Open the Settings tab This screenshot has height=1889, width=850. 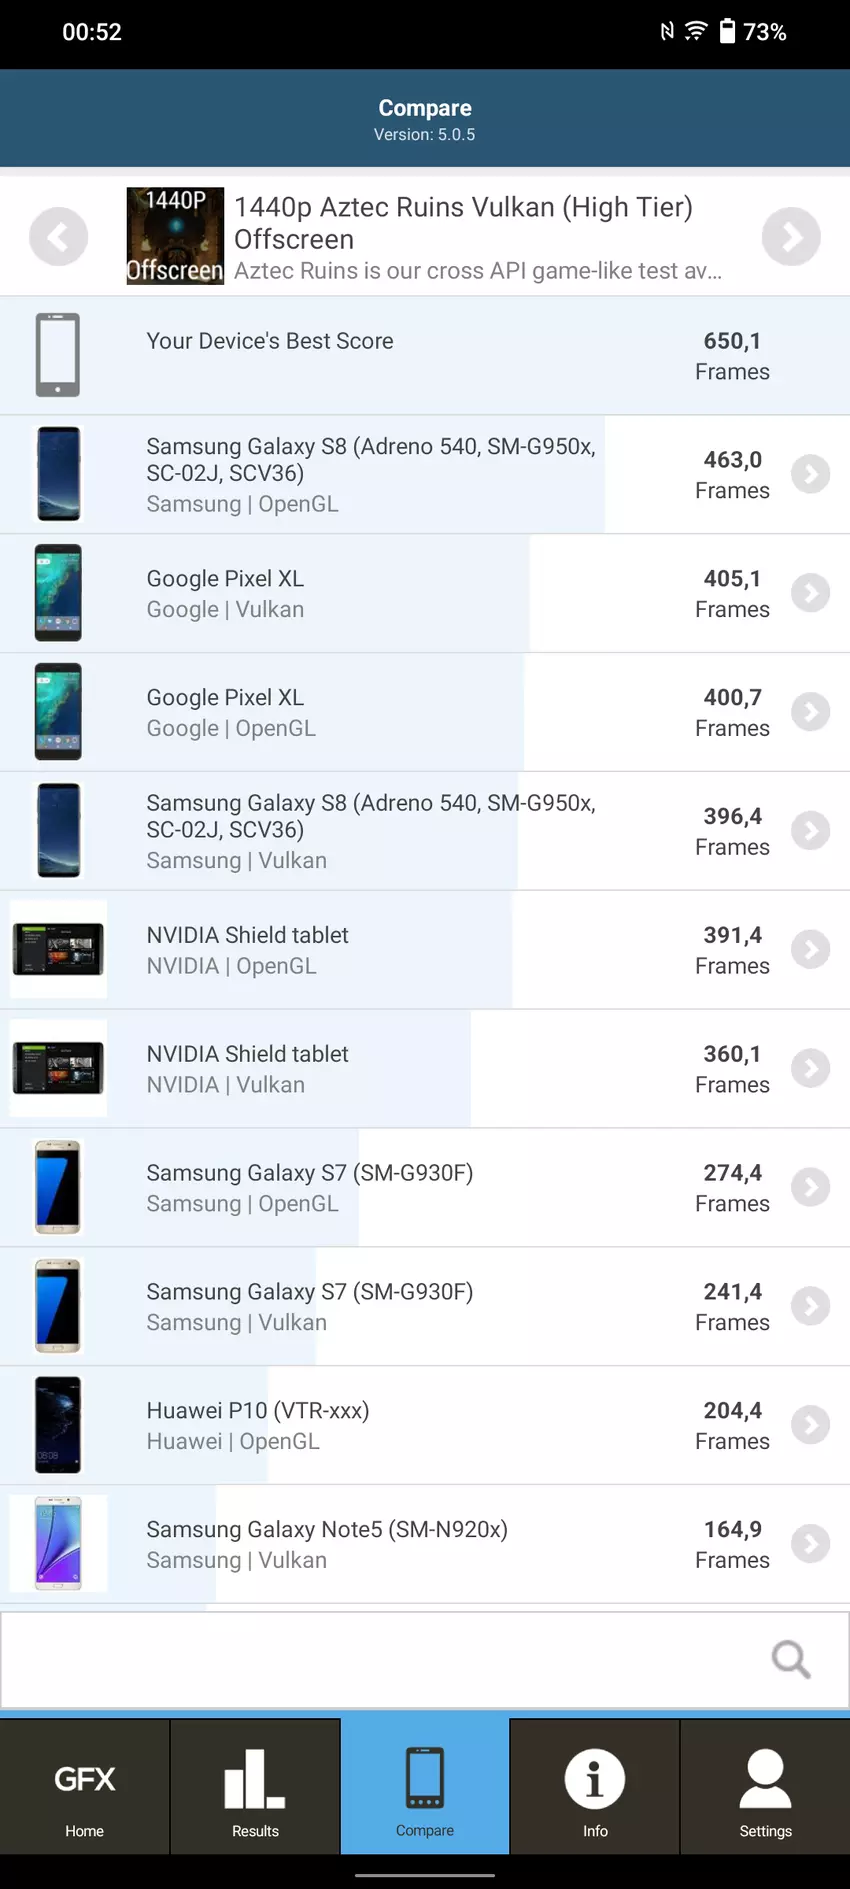coord(765,1792)
